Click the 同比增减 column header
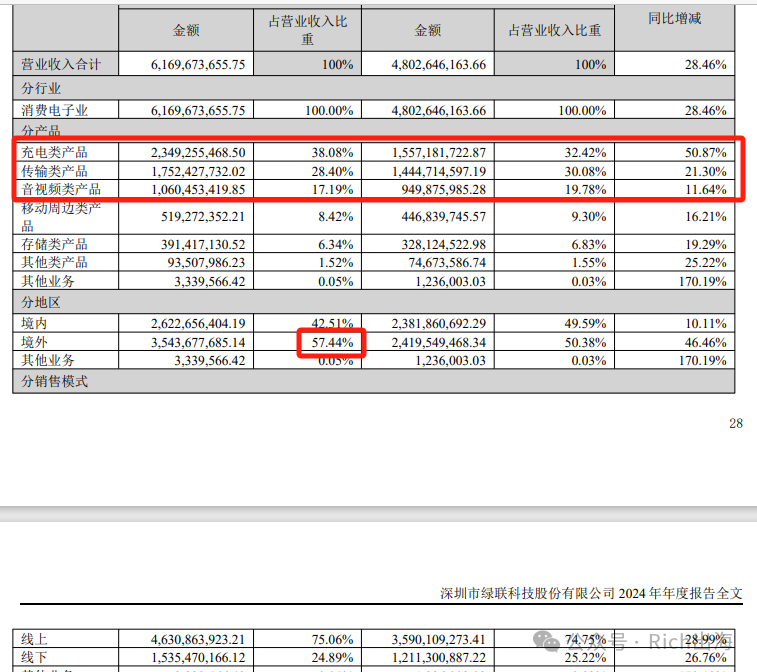The height and width of the screenshot is (672, 757). 674,19
